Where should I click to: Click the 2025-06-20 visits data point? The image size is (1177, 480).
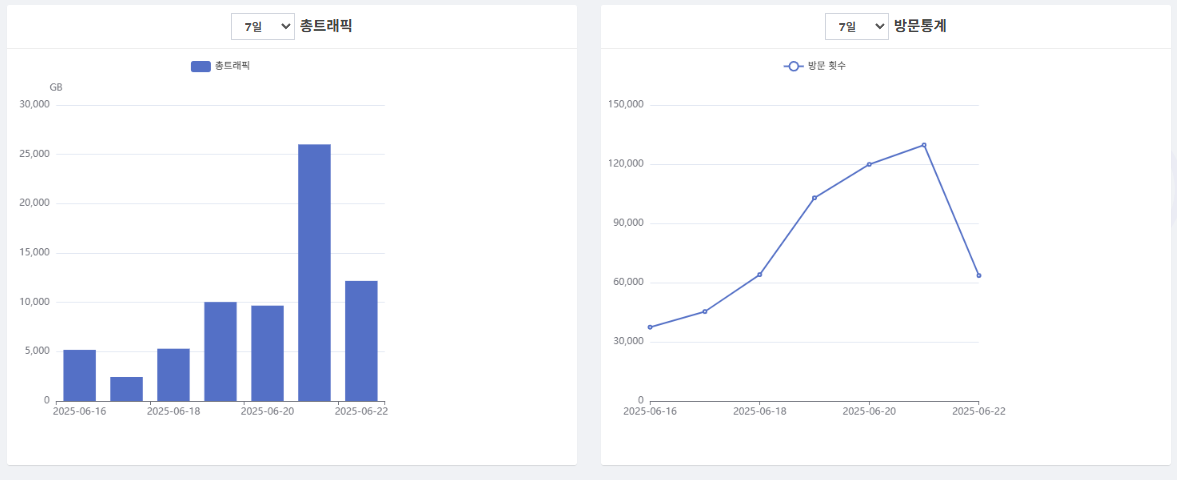click(869, 164)
